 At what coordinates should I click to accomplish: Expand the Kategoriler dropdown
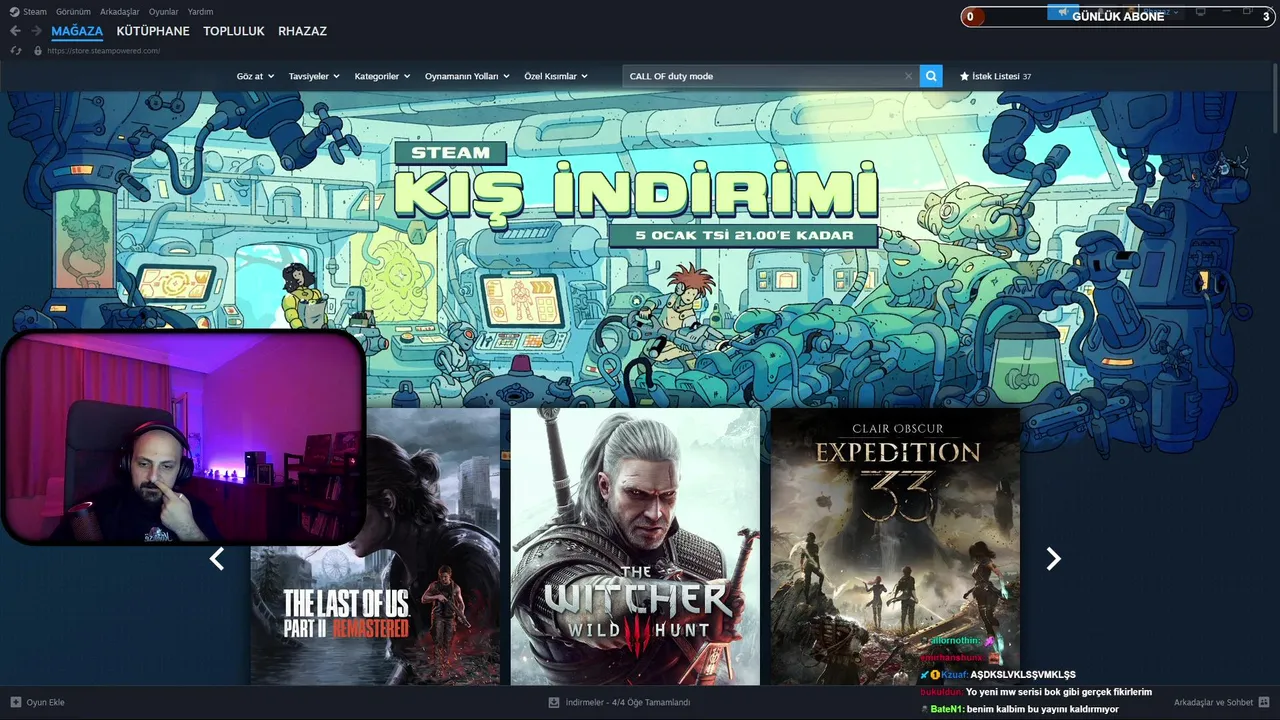coord(382,76)
